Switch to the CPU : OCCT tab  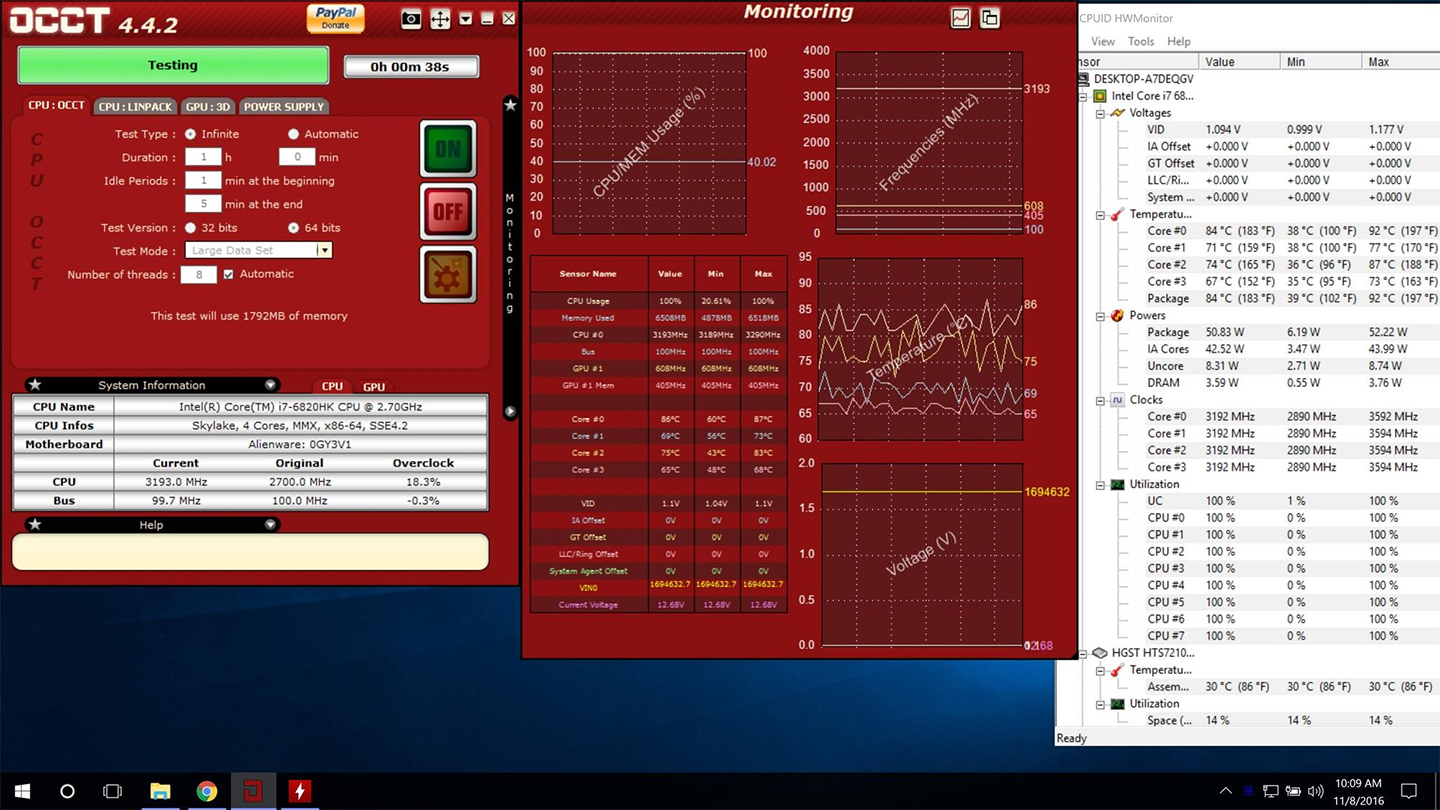[x=56, y=105]
